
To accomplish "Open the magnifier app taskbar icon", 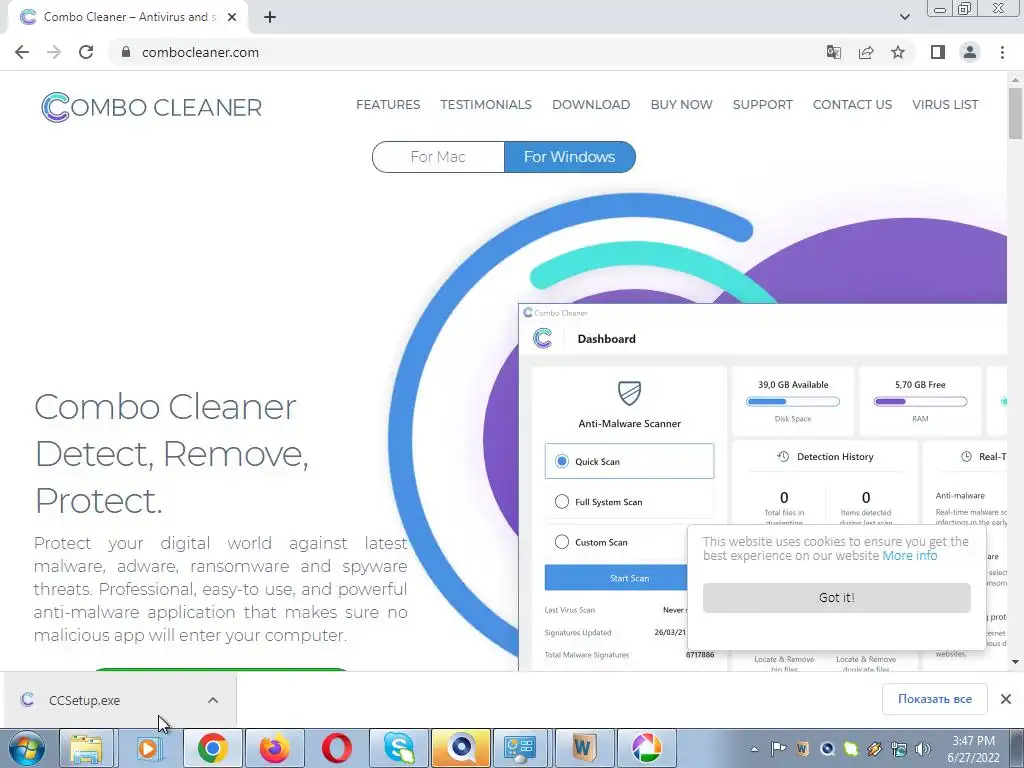I will tap(460, 748).
